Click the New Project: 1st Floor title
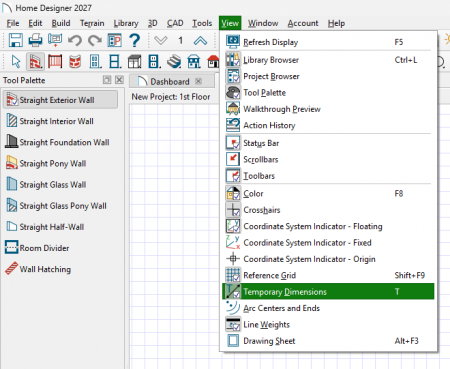The image size is (450, 369). (x=171, y=97)
